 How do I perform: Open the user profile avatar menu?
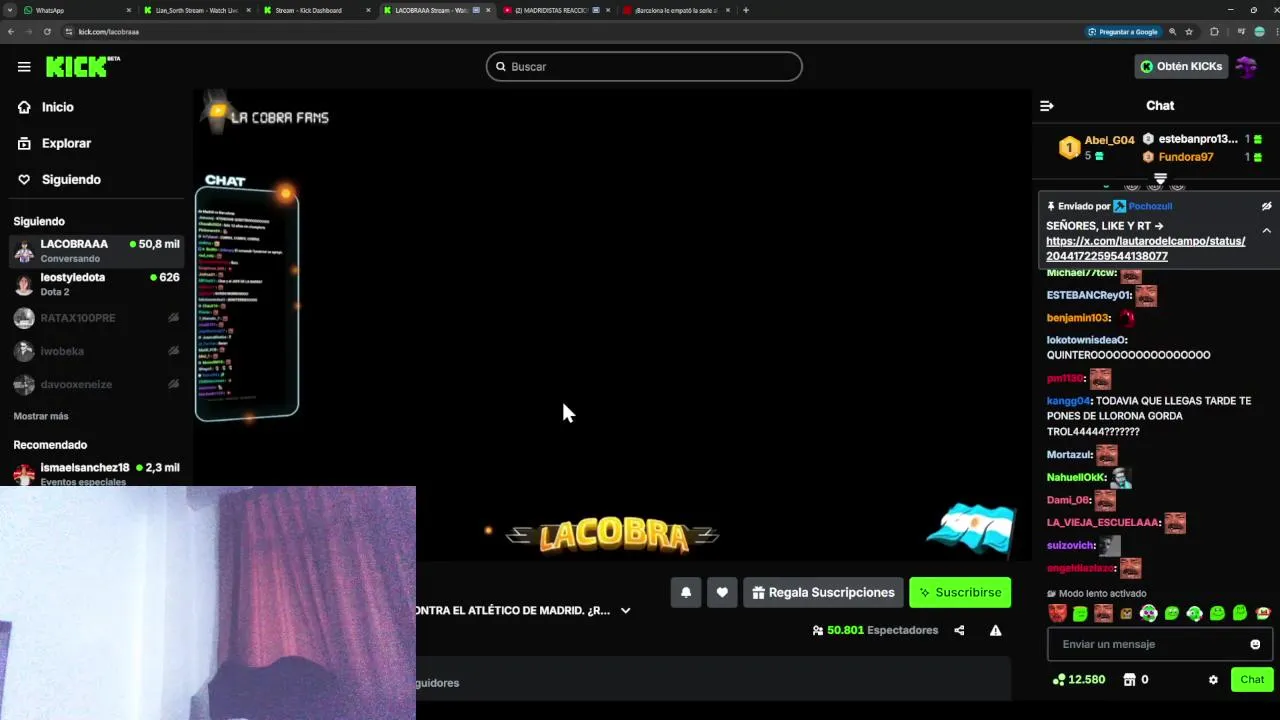(1246, 67)
